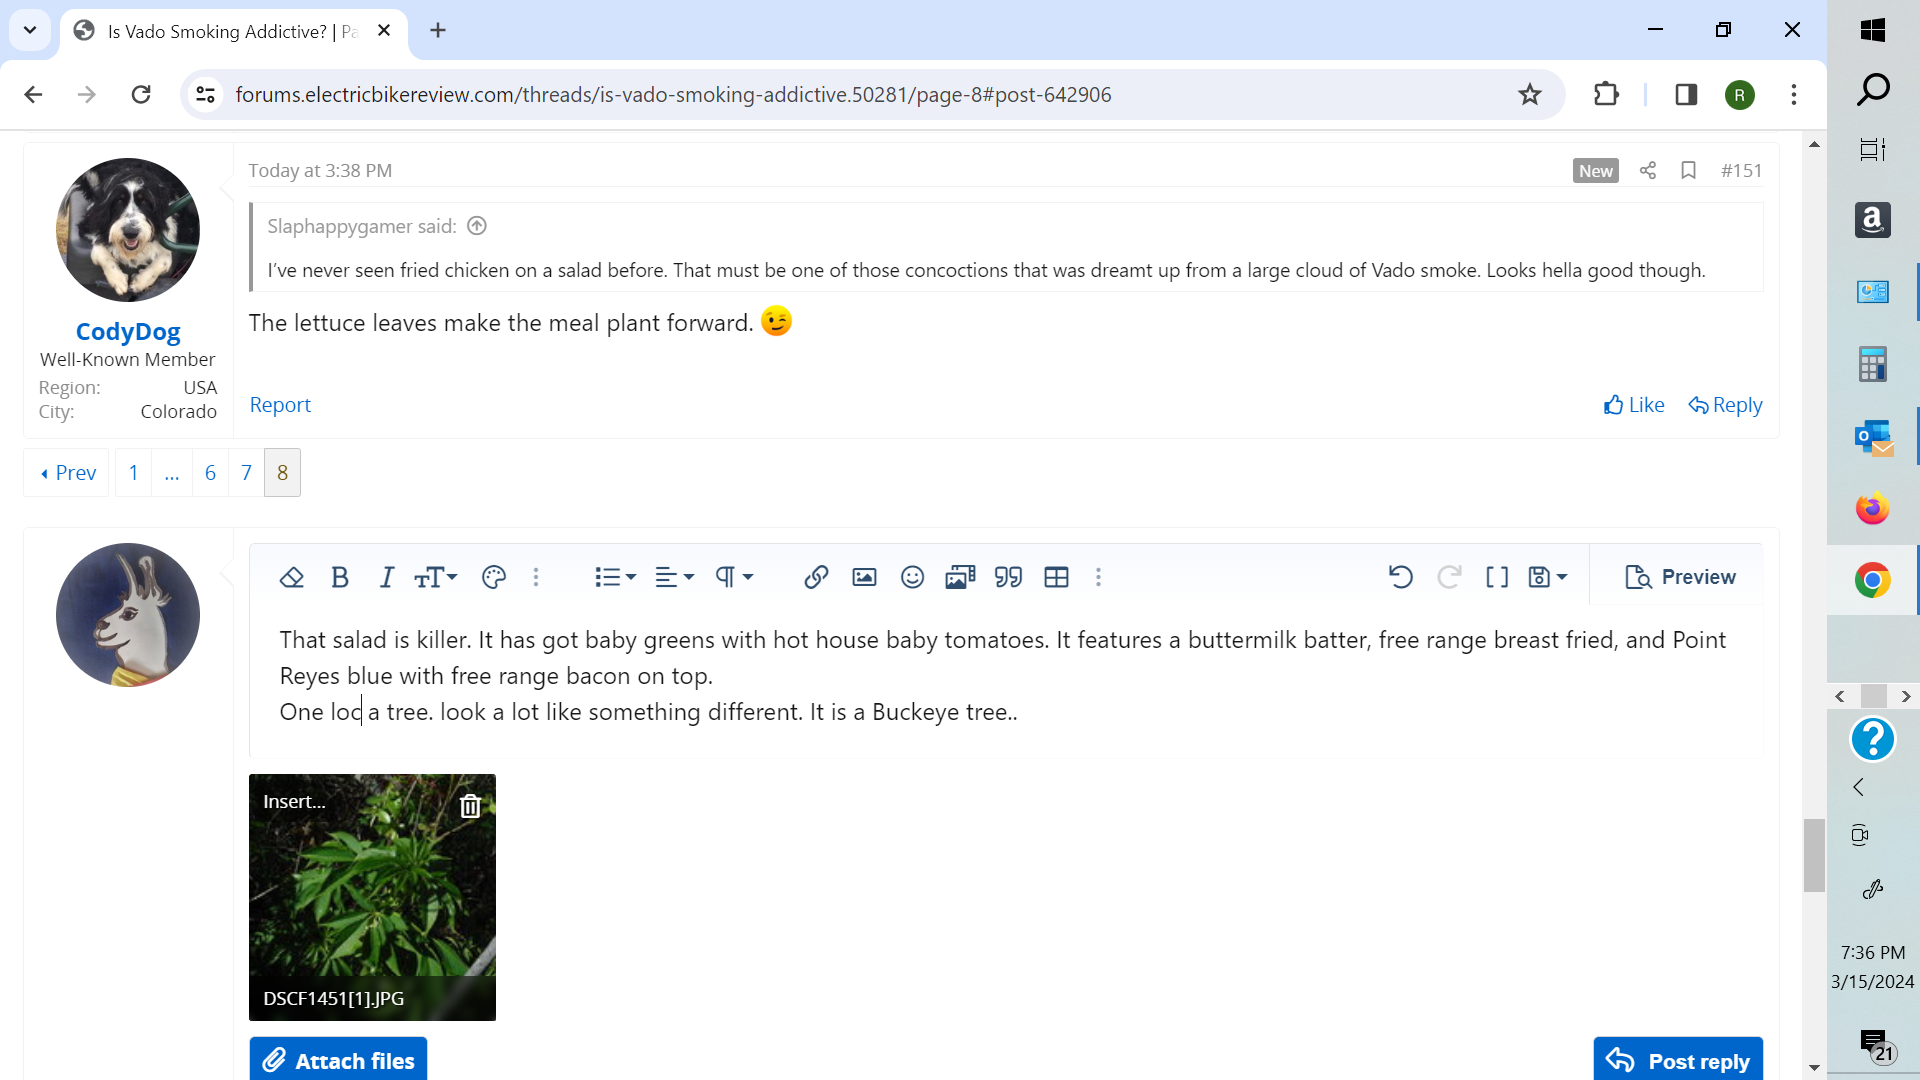Click the Post reply button
1920x1080 pixels.
(x=1678, y=1060)
